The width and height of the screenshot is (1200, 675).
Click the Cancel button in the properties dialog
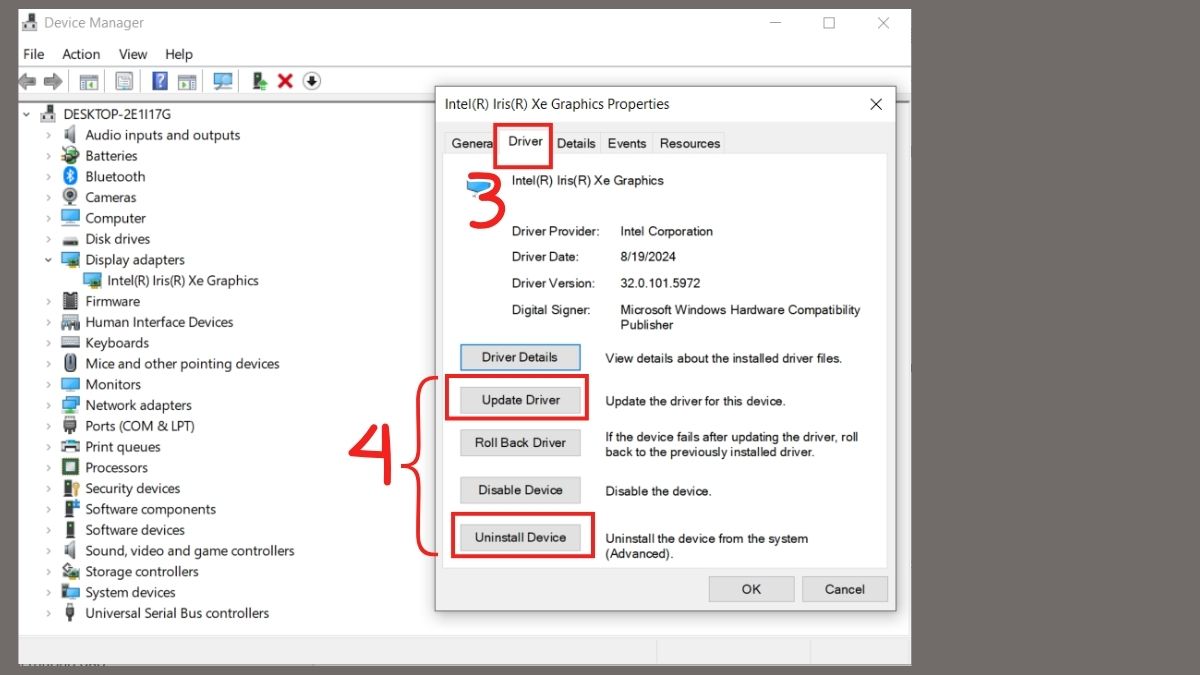click(x=844, y=589)
